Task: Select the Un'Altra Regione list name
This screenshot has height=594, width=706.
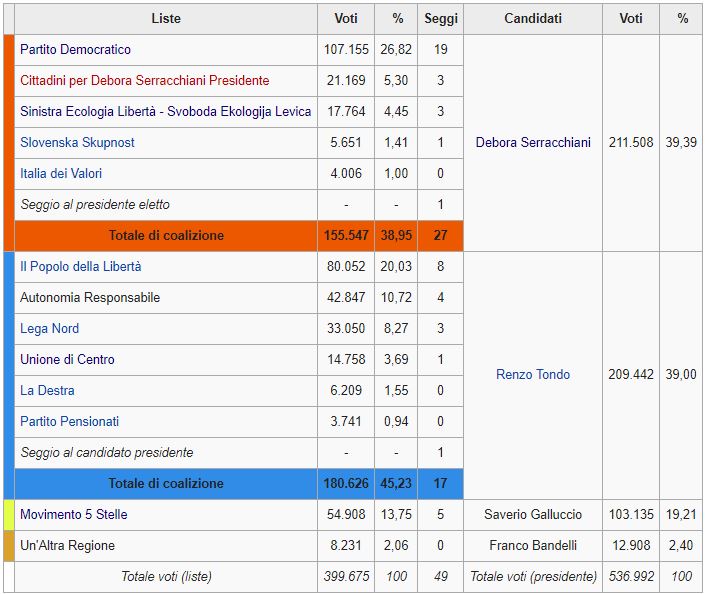Action: [68, 545]
